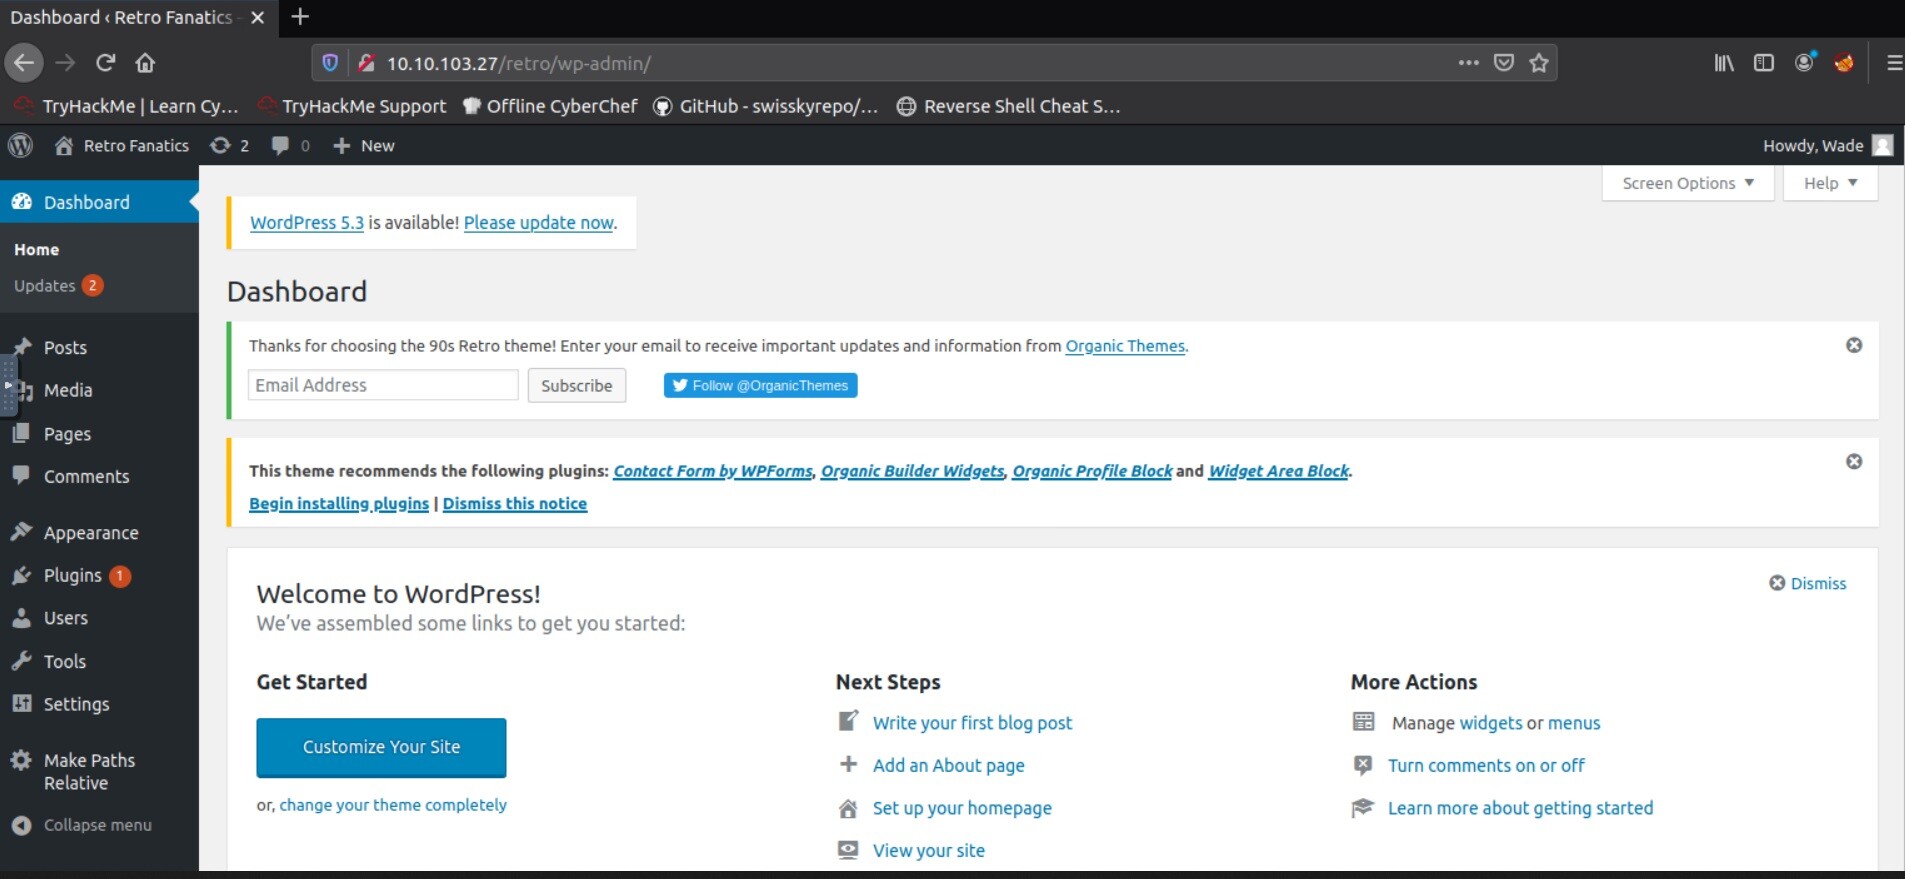1905x879 pixels.
Task: Click the WordPress logo in admin bar
Action: point(20,146)
